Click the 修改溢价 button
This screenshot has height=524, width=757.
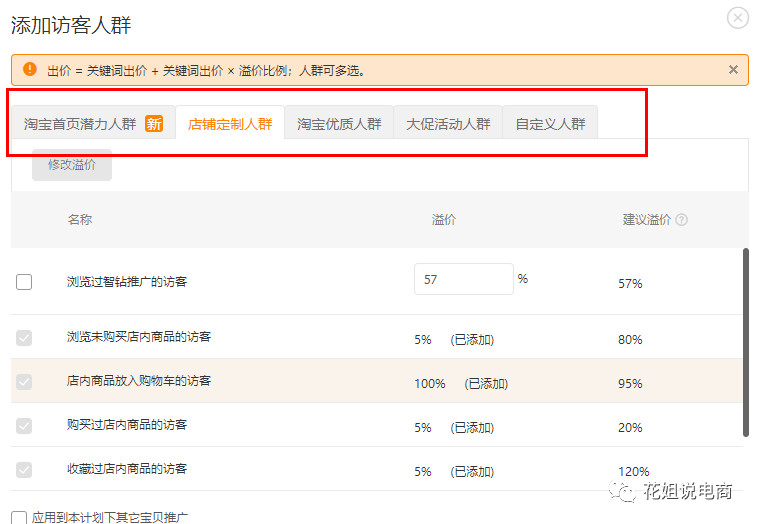point(72,165)
